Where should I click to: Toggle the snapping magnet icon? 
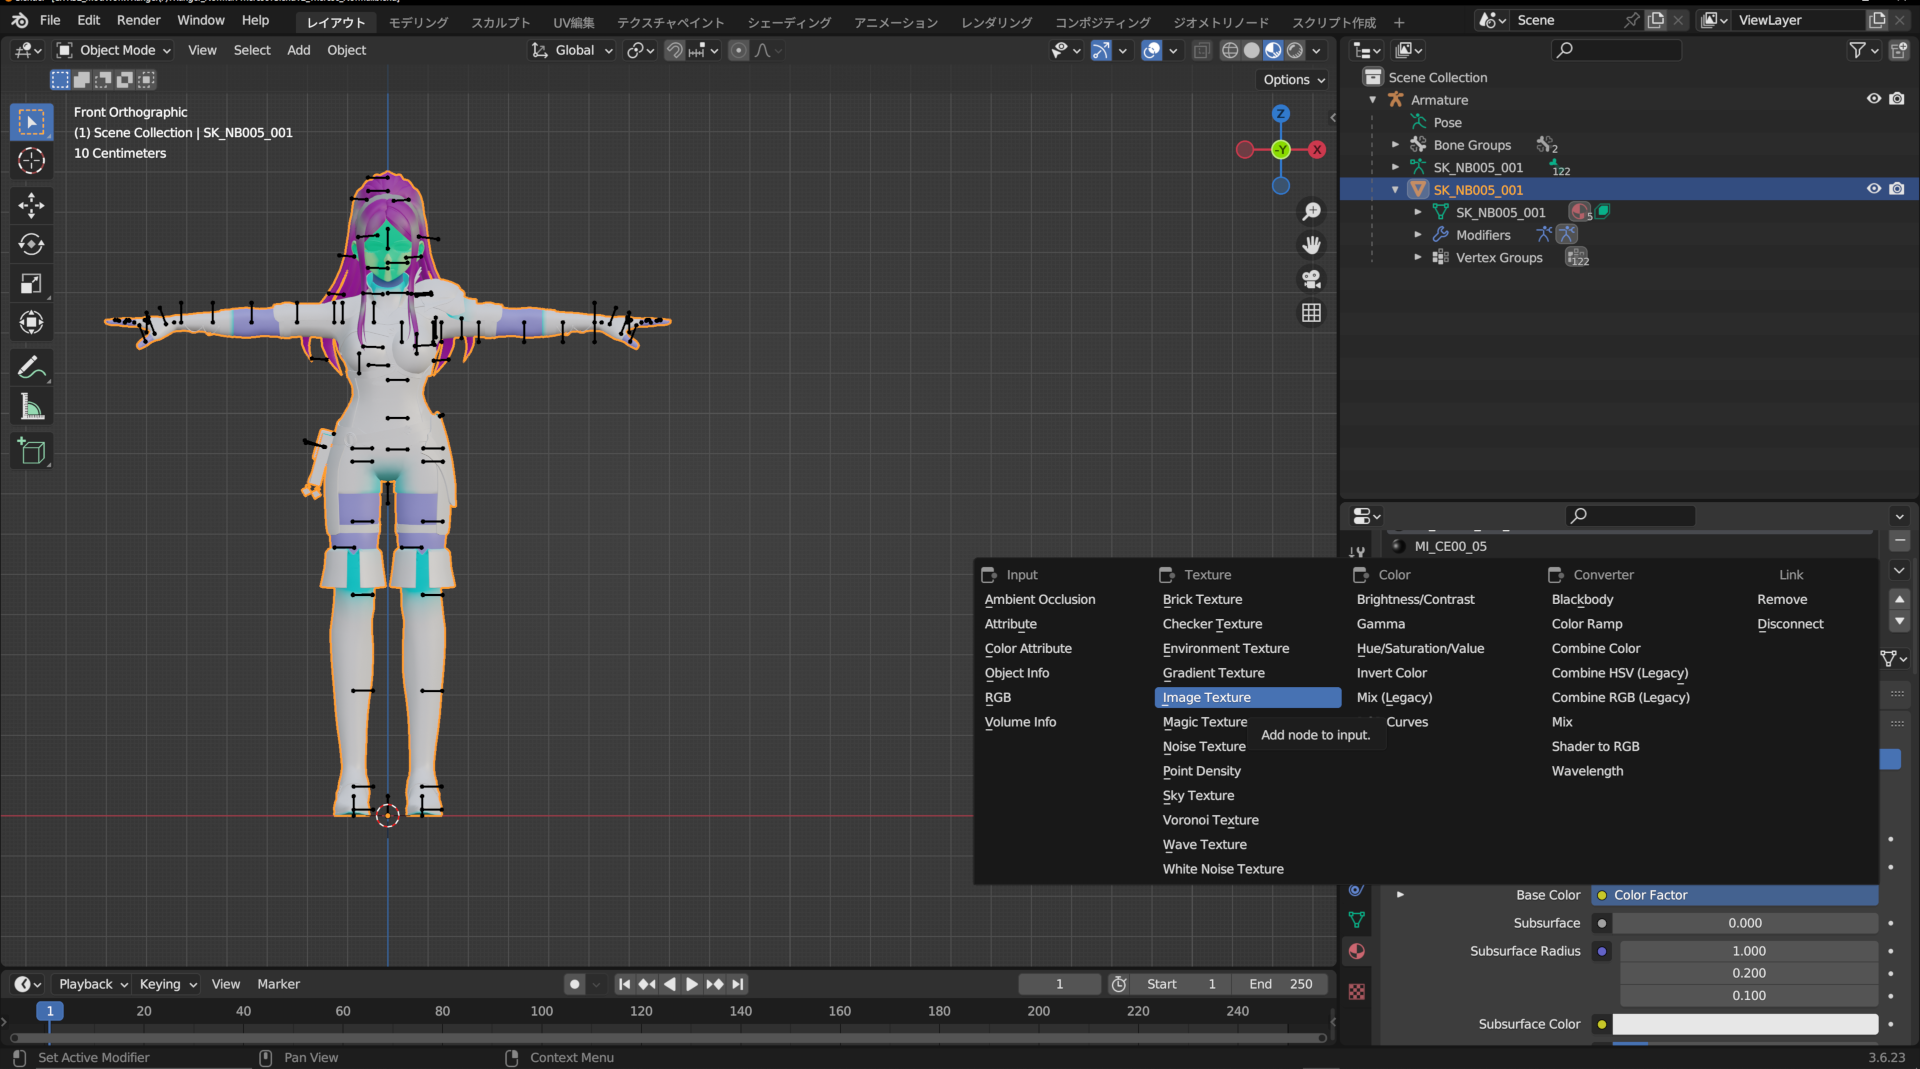675,50
